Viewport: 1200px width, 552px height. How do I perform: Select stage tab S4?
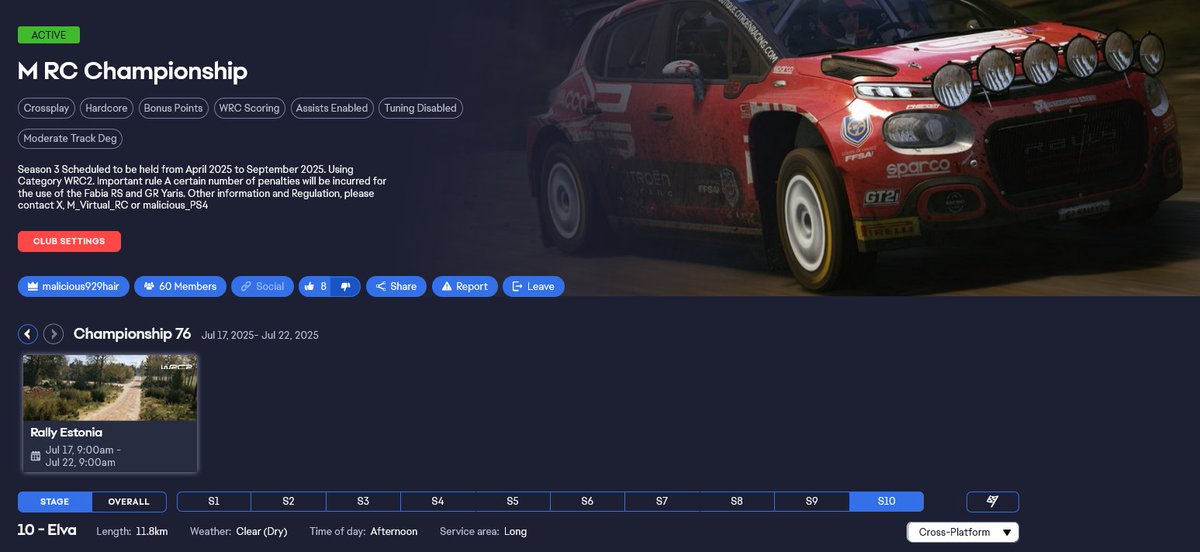438,501
